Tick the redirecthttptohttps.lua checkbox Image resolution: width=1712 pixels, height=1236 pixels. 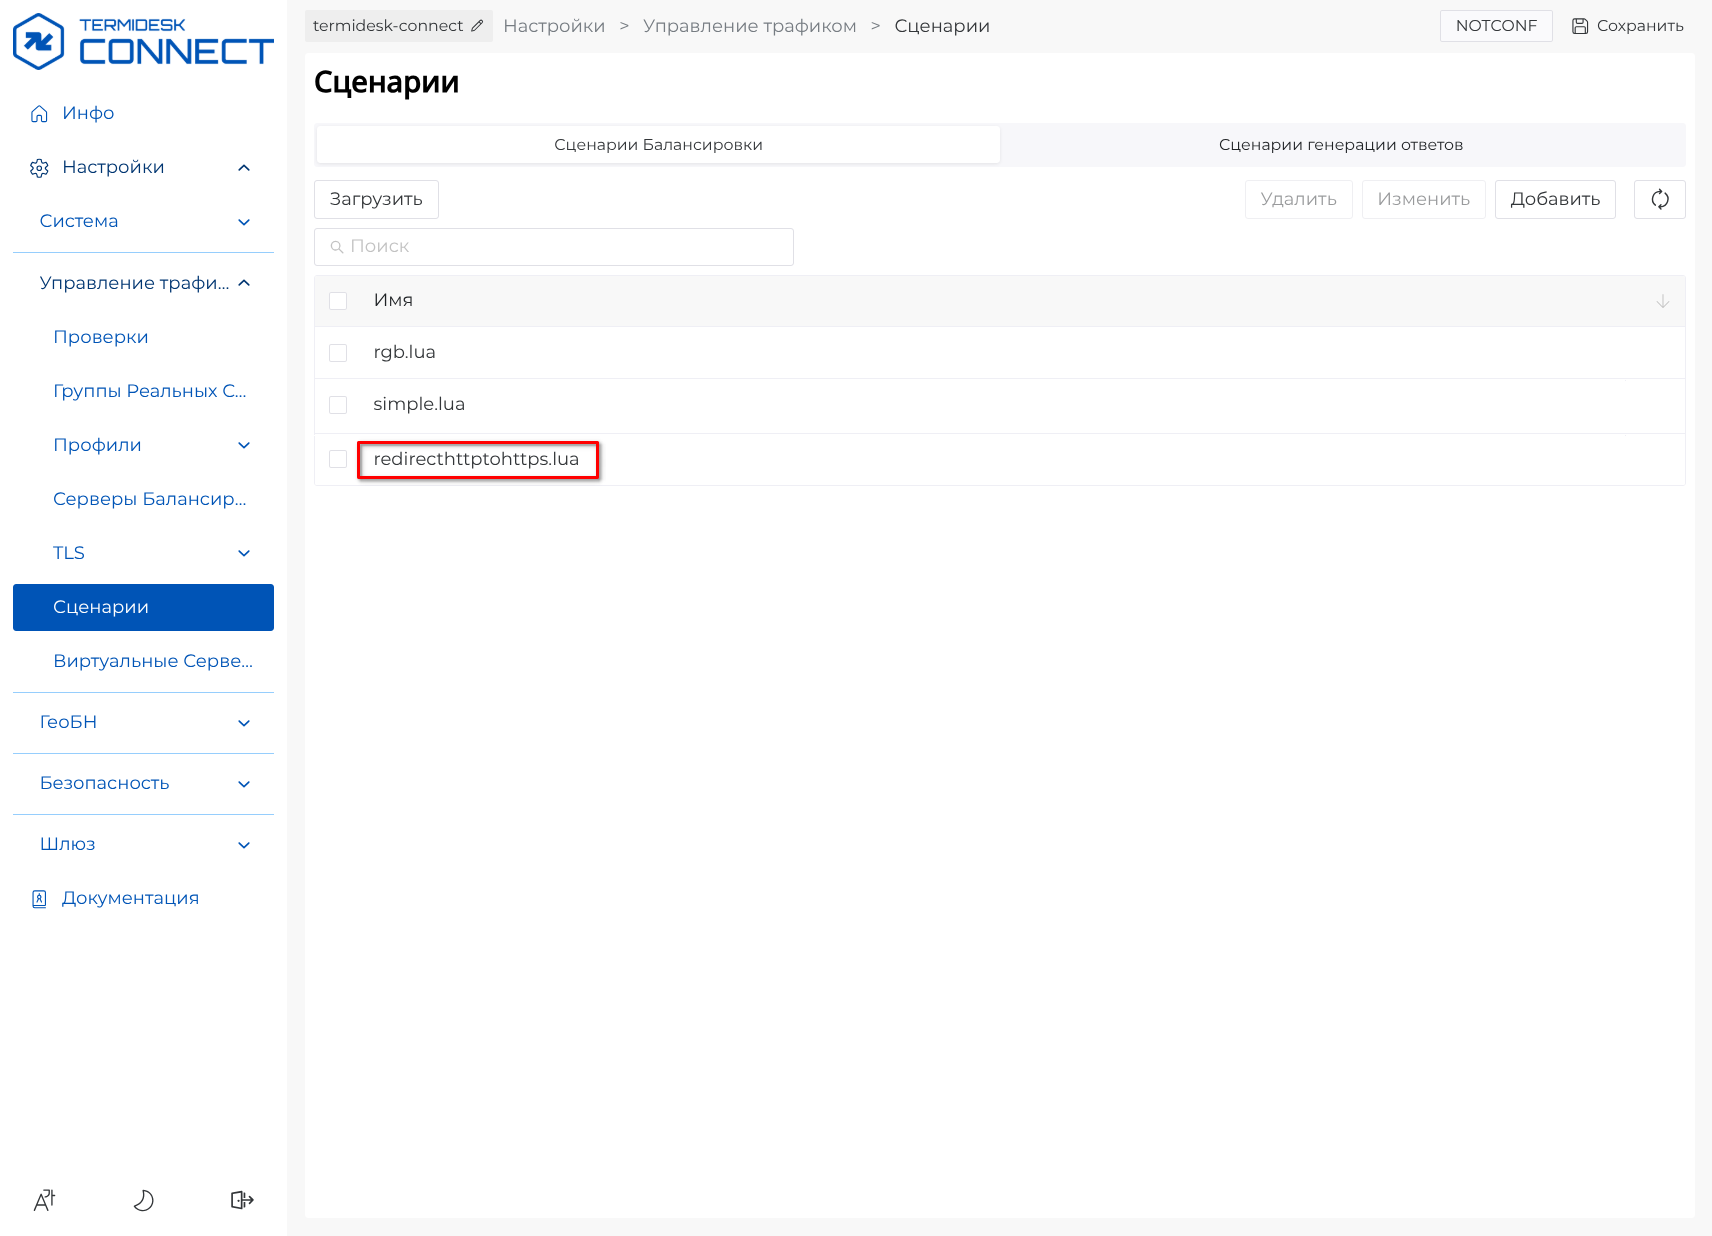coord(338,459)
